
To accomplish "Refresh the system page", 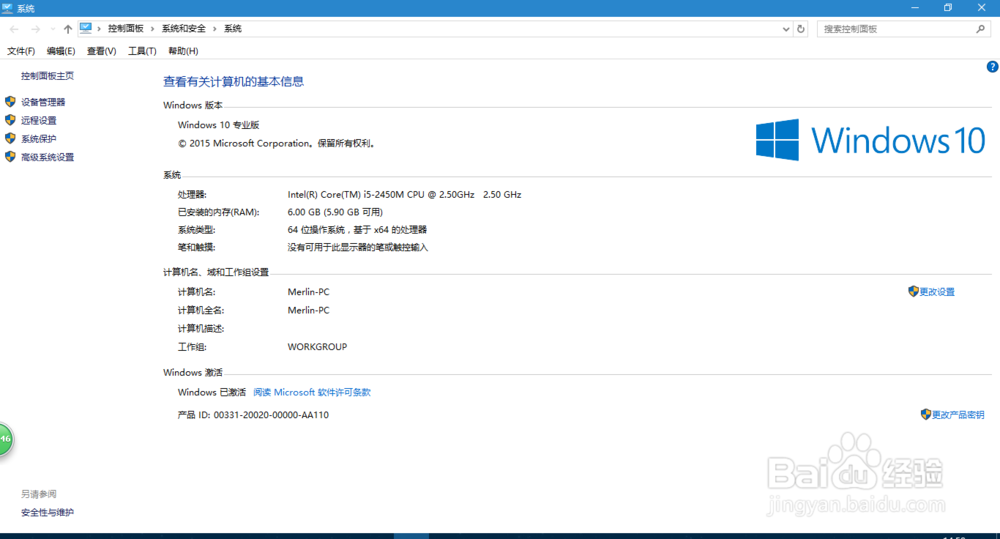I will point(801,29).
